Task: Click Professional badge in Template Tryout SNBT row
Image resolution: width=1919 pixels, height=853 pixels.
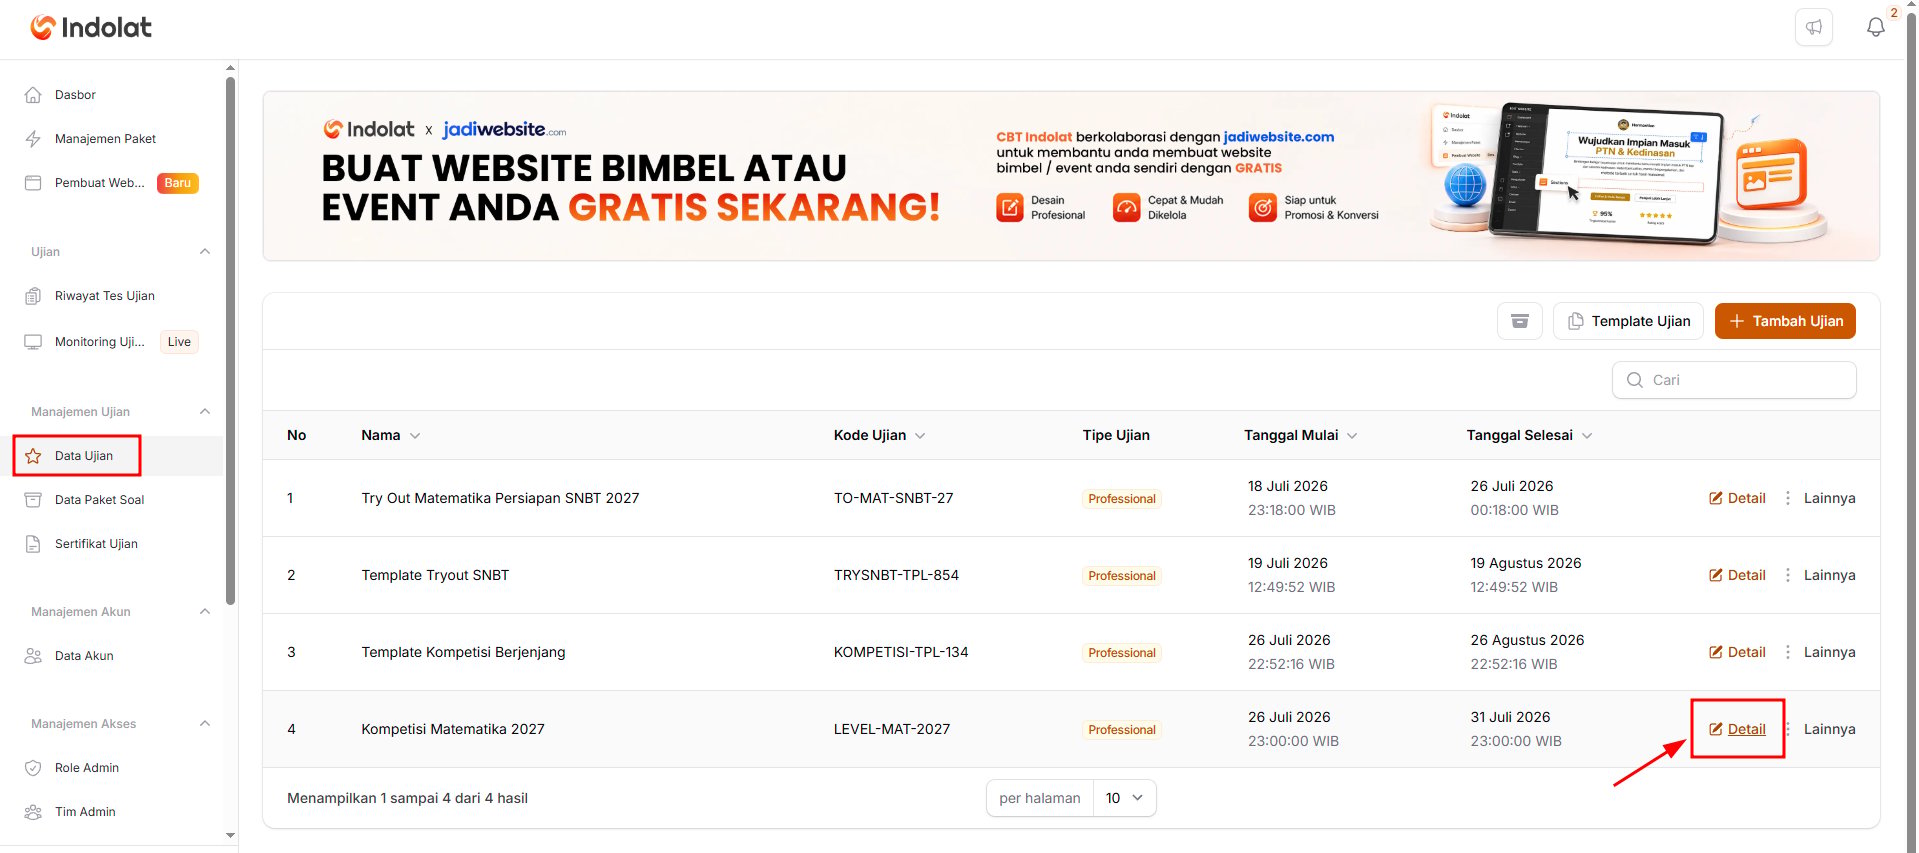Action: point(1121,576)
